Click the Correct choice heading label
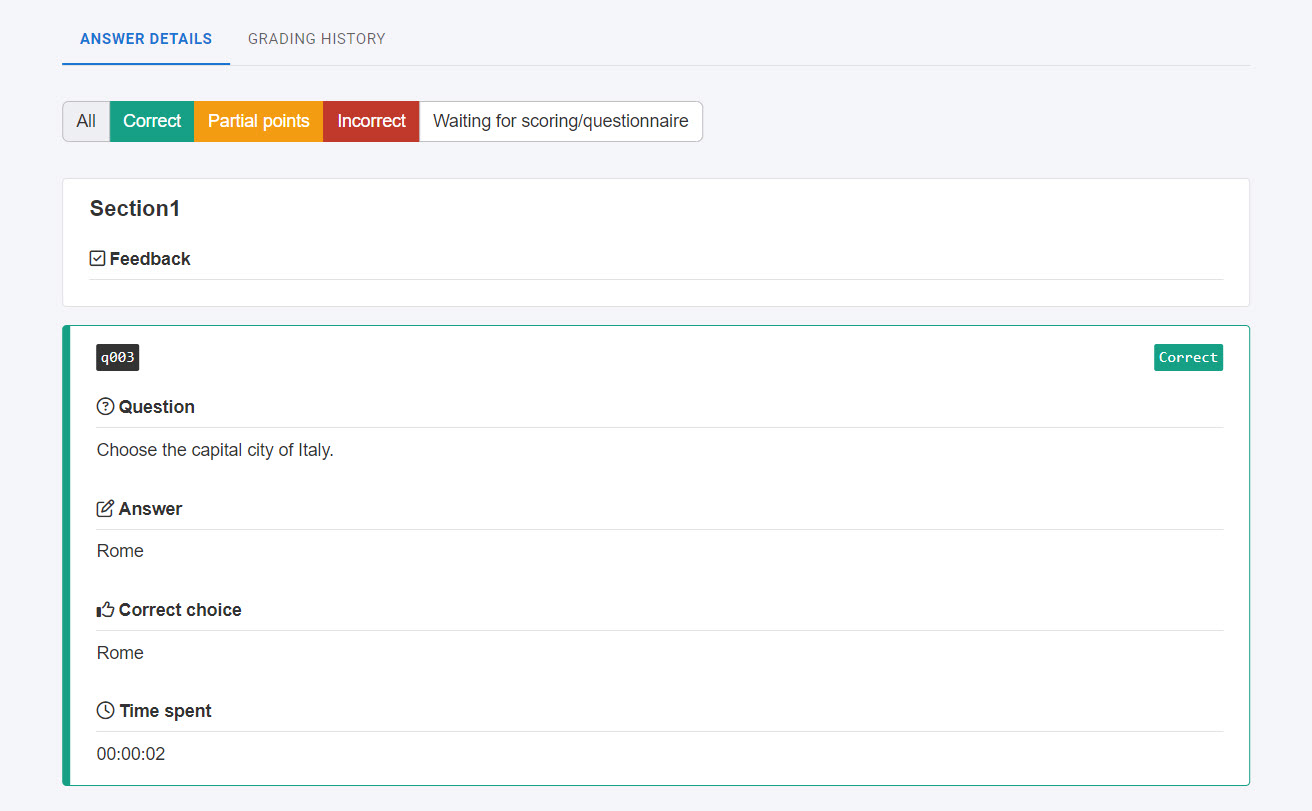The height and width of the screenshot is (811, 1312). point(180,610)
